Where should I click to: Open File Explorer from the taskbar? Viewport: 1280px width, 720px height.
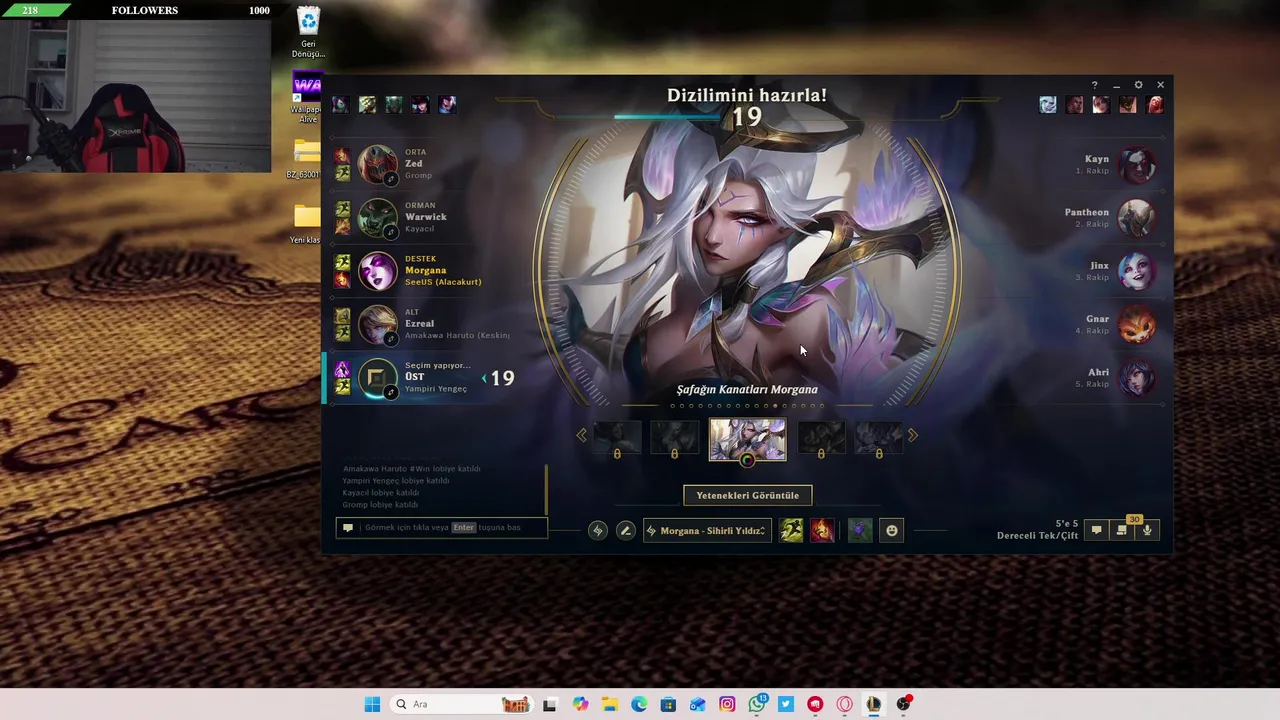pos(609,704)
